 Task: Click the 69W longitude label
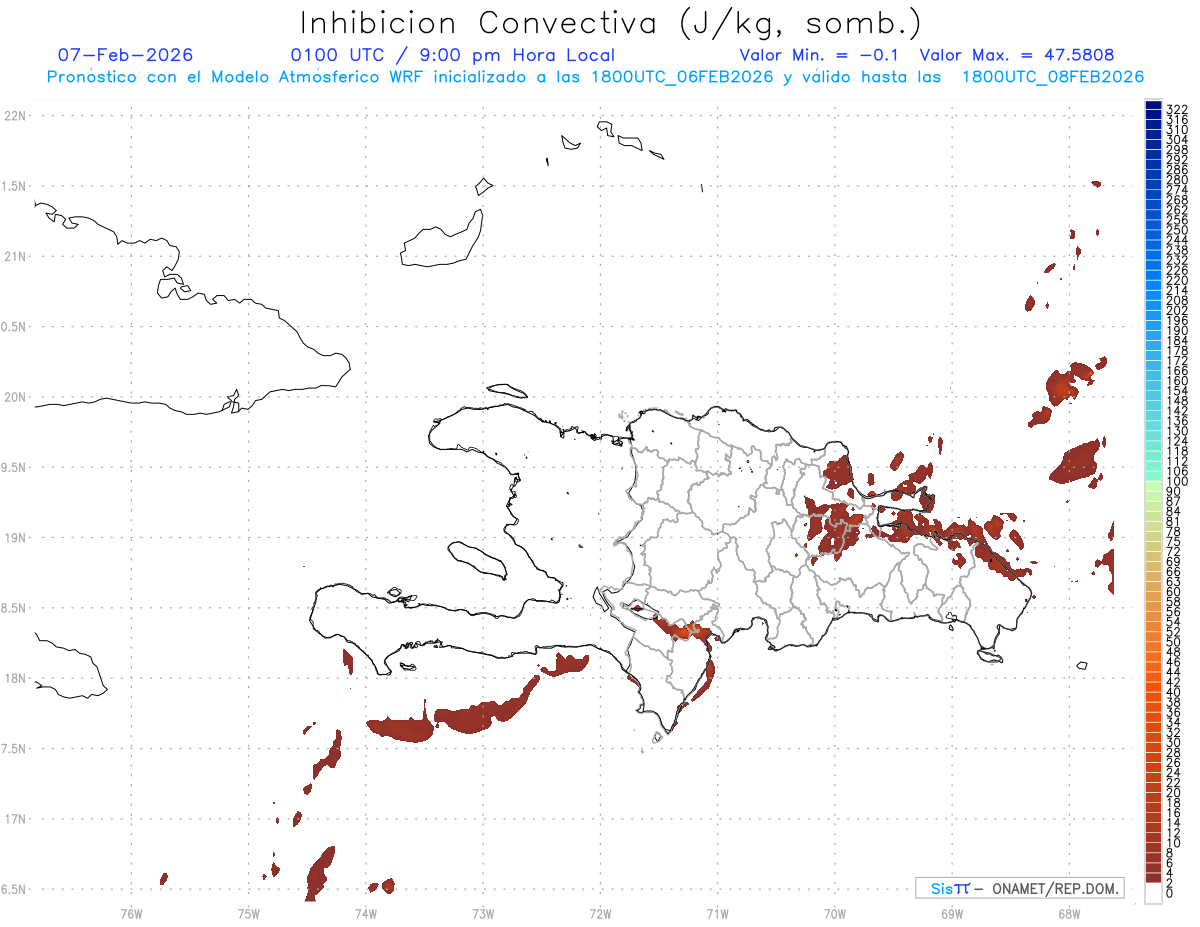952,912
